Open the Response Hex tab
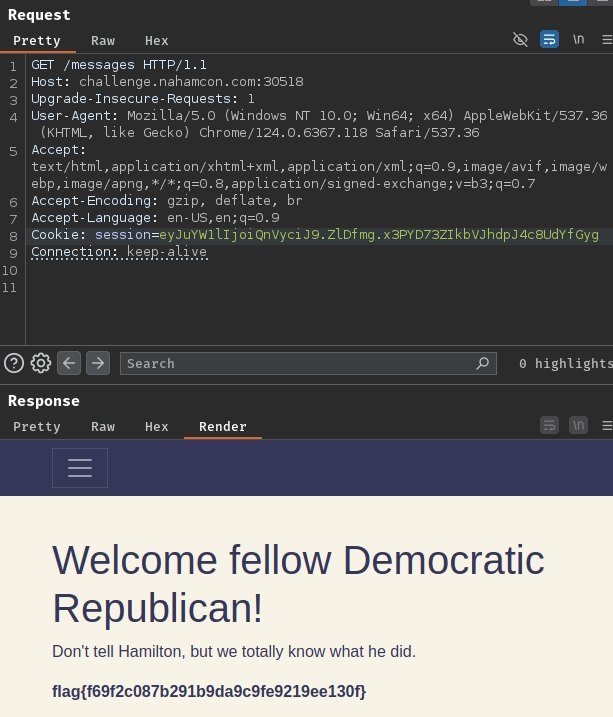The image size is (613, 717). (x=157, y=426)
